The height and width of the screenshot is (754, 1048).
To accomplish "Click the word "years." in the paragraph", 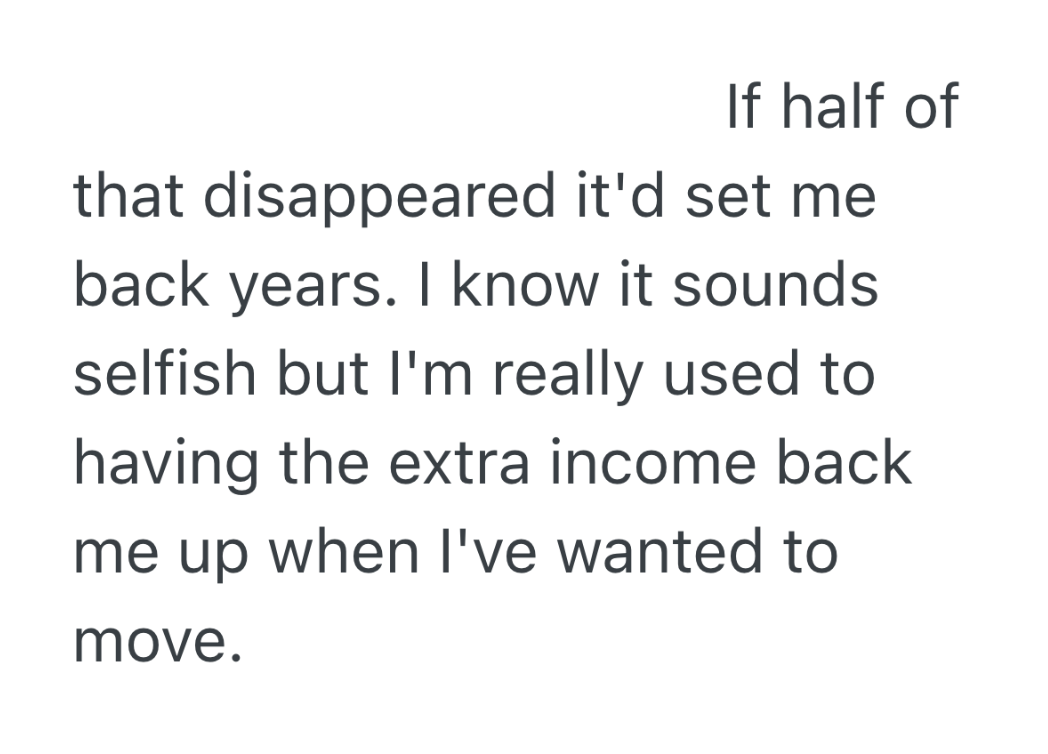I will click(320, 287).
